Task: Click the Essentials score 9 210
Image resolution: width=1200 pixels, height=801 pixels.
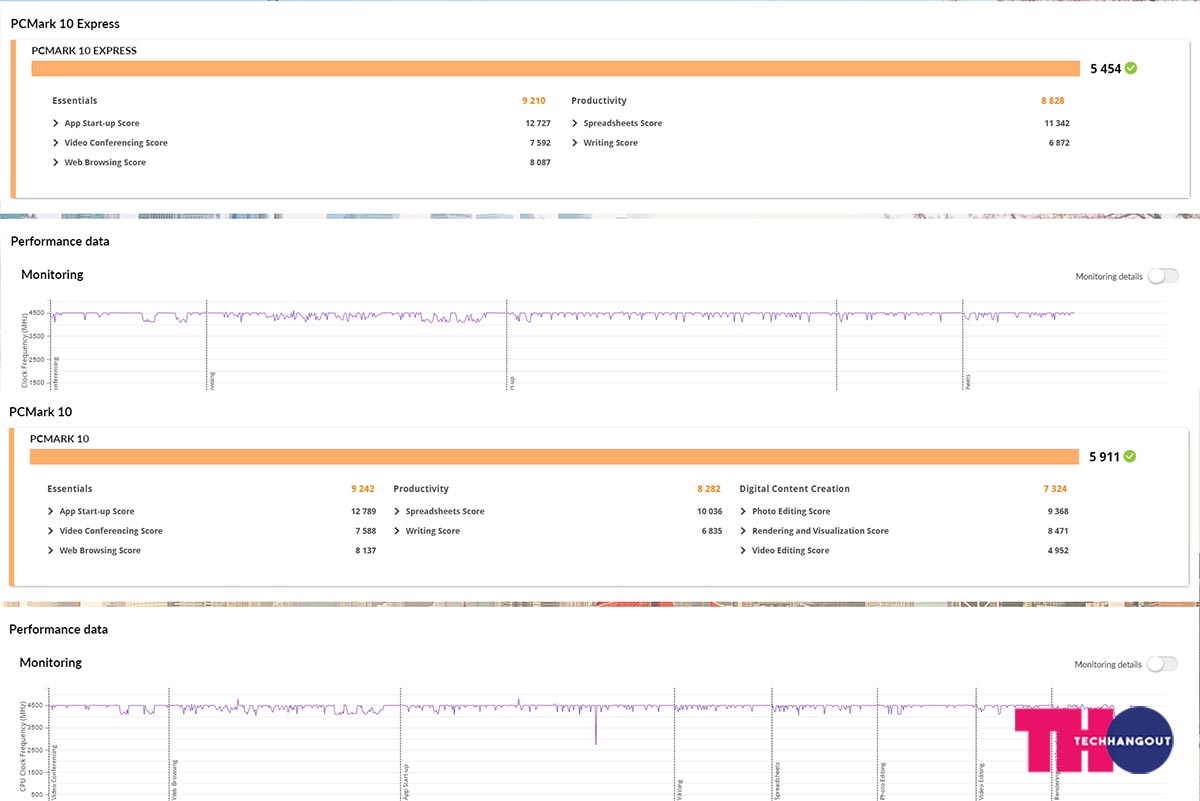Action: click(x=535, y=101)
